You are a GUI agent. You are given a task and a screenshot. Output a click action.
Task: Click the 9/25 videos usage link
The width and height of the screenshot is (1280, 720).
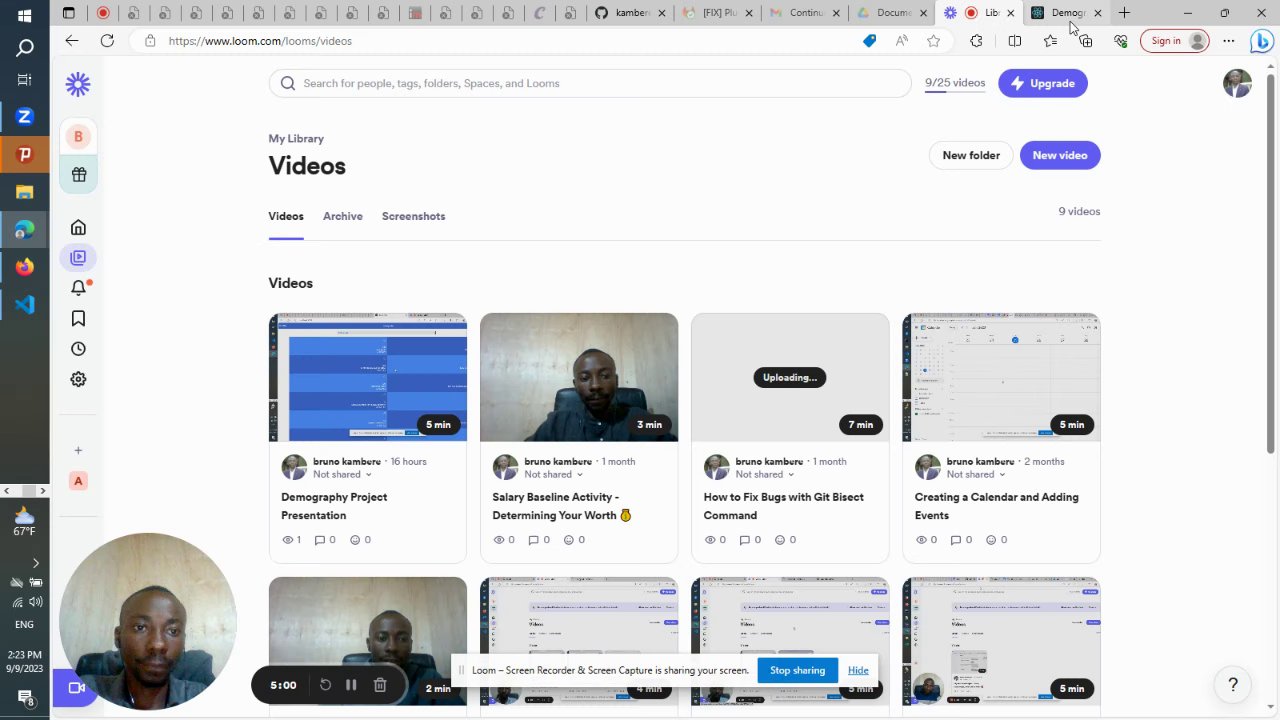tap(955, 83)
